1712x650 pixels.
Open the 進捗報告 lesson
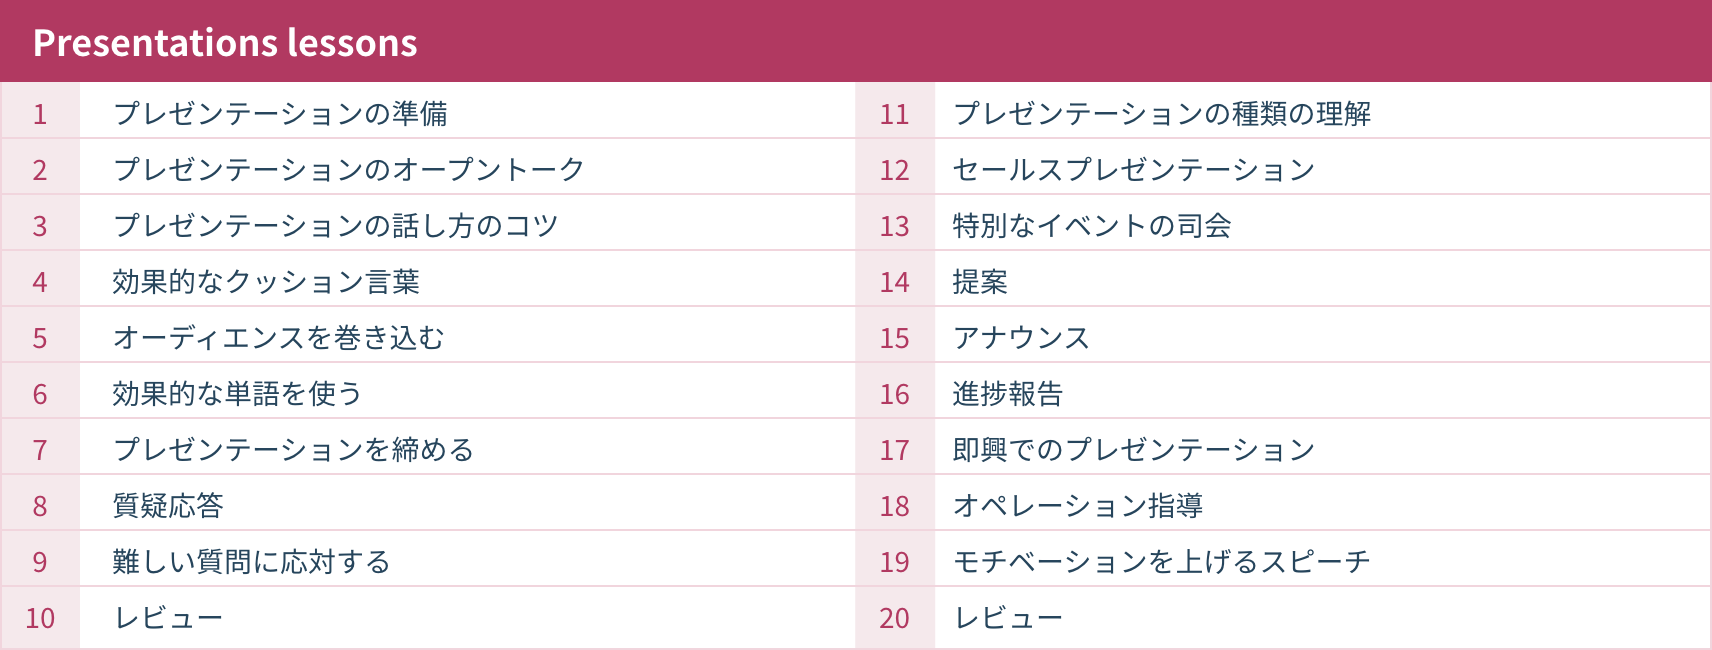click(x=1007, y=394)
